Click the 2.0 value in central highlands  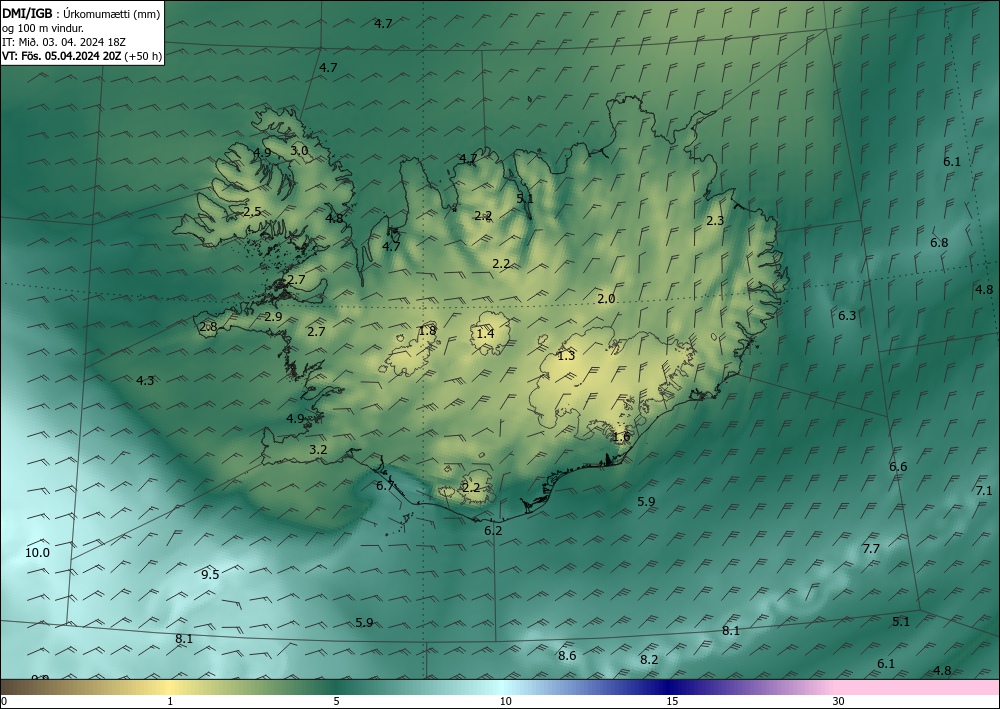[606, 298]
